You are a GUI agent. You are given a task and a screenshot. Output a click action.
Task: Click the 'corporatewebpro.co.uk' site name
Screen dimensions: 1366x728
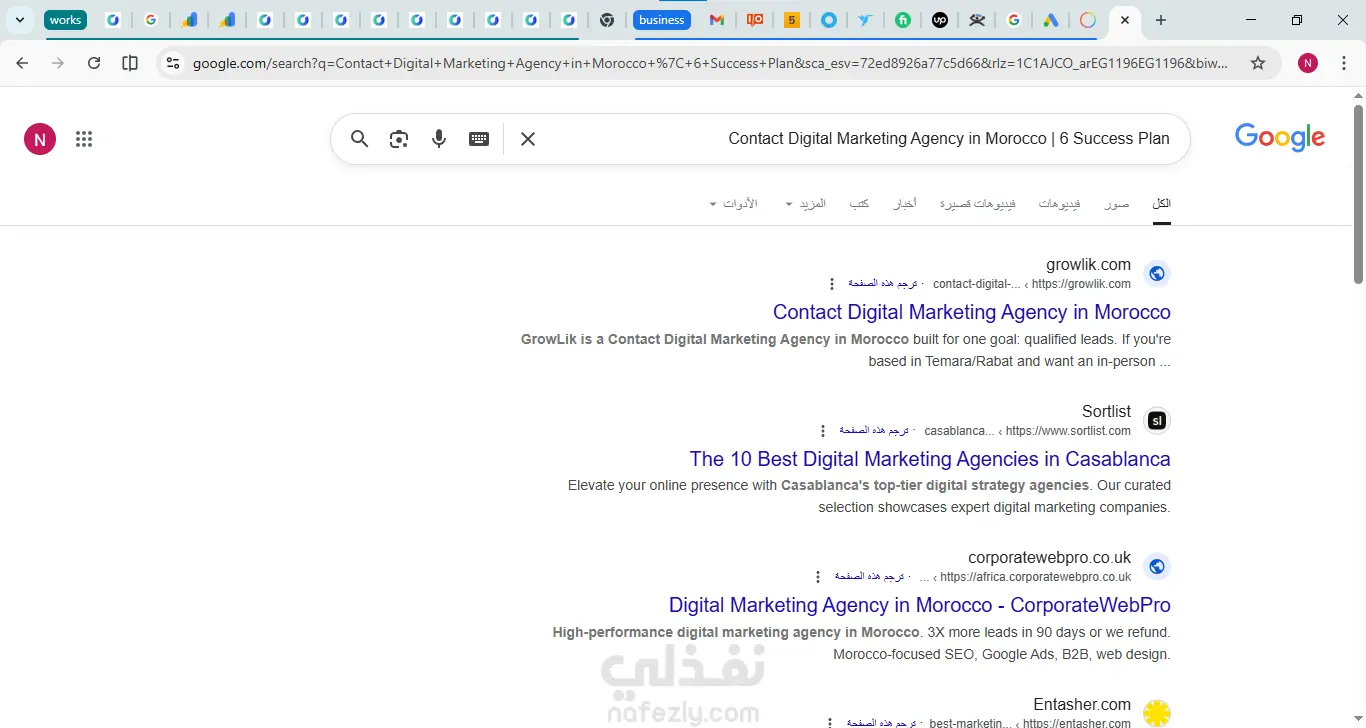pyautogui.click(x=1049, y=558)
